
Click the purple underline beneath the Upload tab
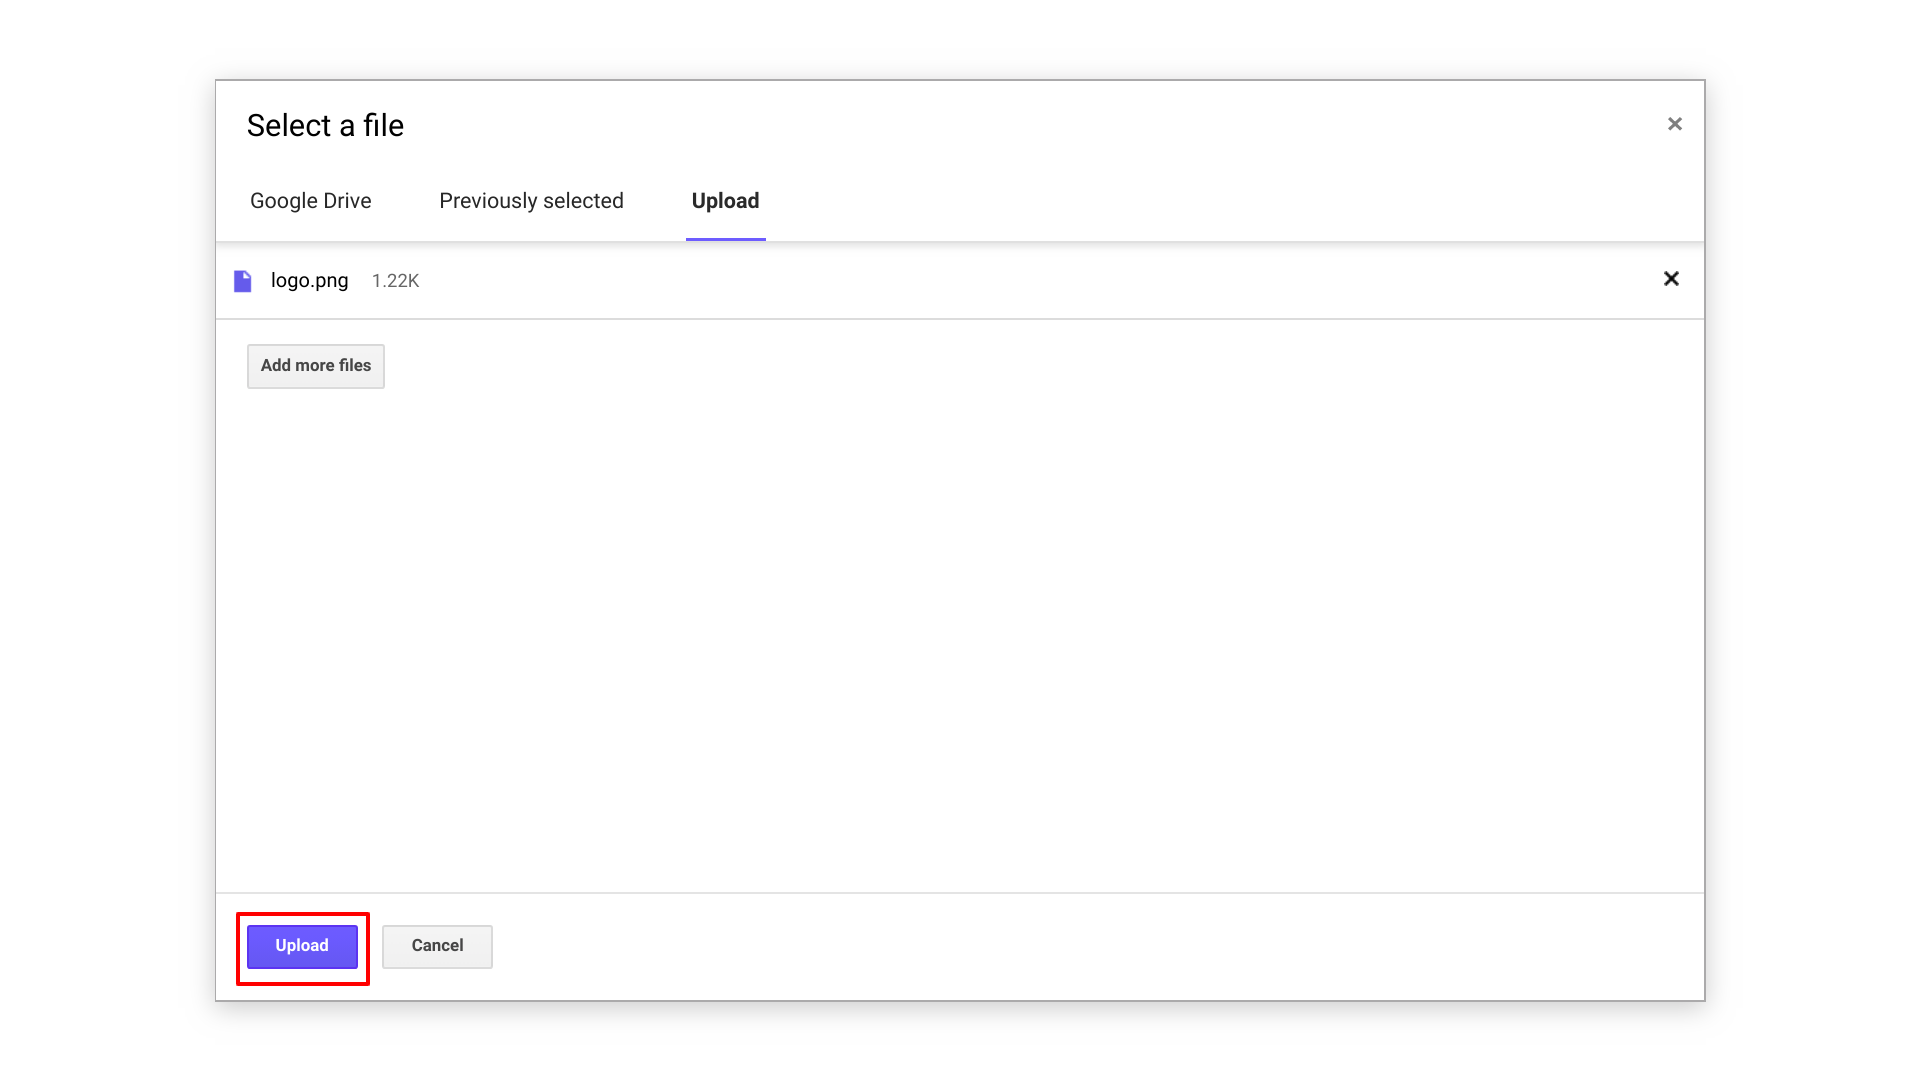pos(725,239)
